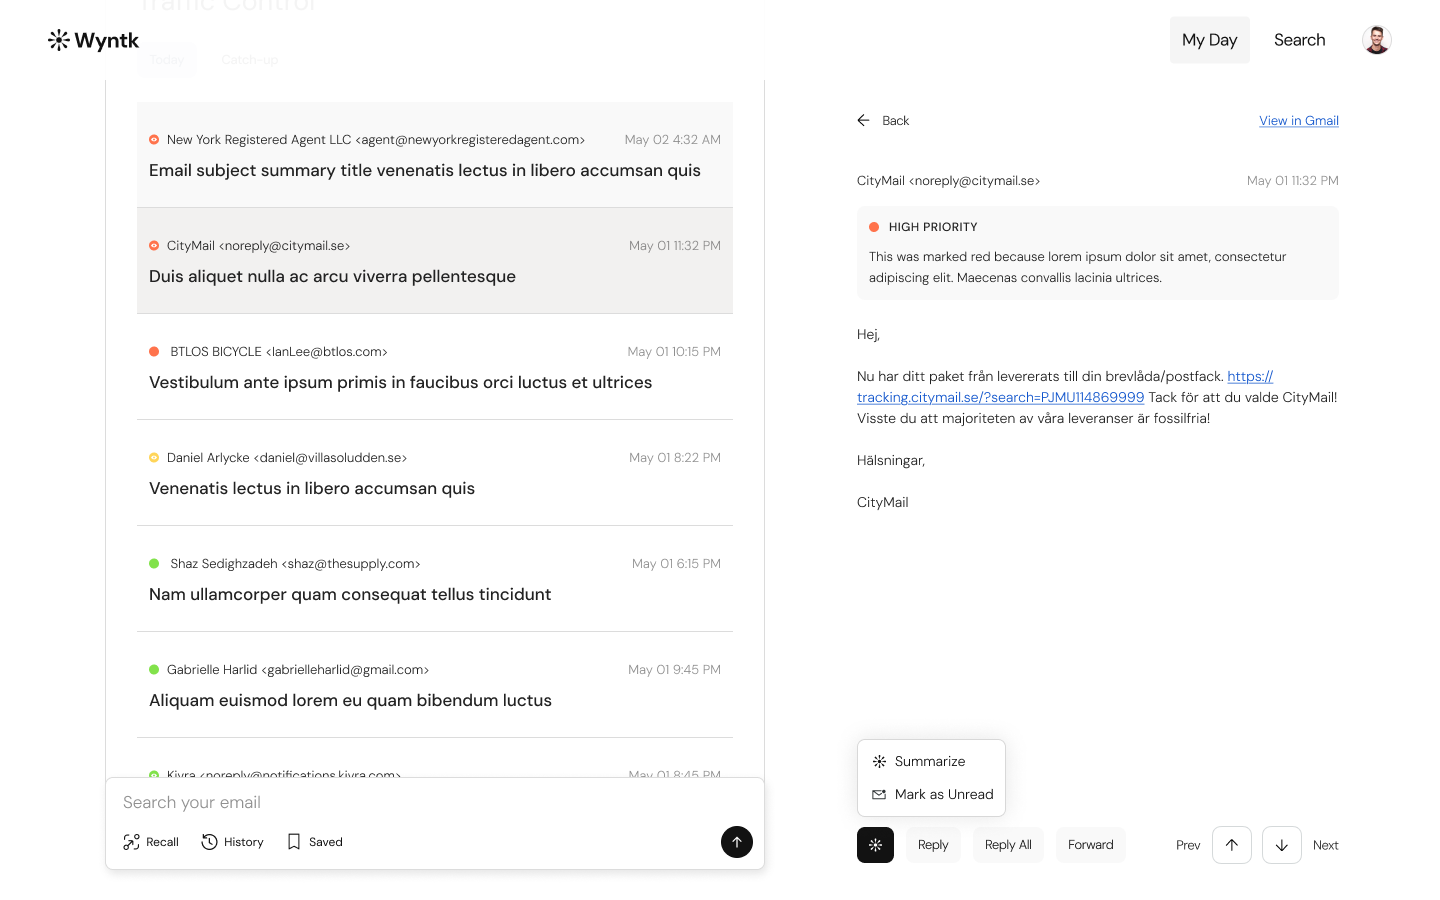Viewport: 1440px width, 900px height.
Task: Forward this email
Action: tap(1091, 845)
